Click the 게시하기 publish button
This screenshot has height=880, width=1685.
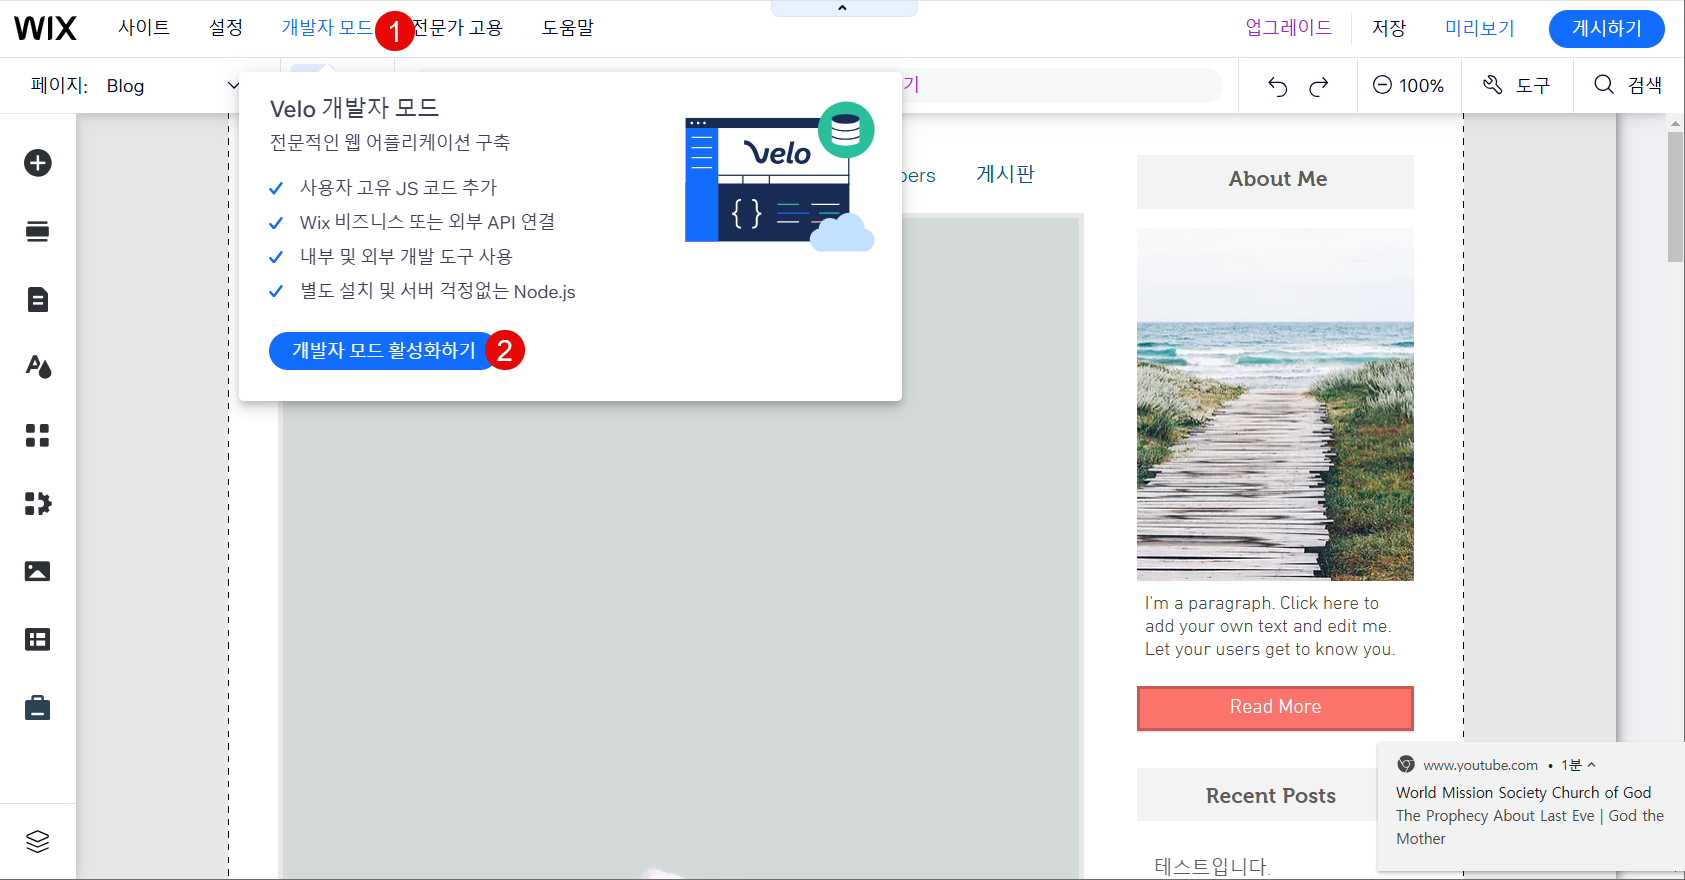coord(1607,29)
